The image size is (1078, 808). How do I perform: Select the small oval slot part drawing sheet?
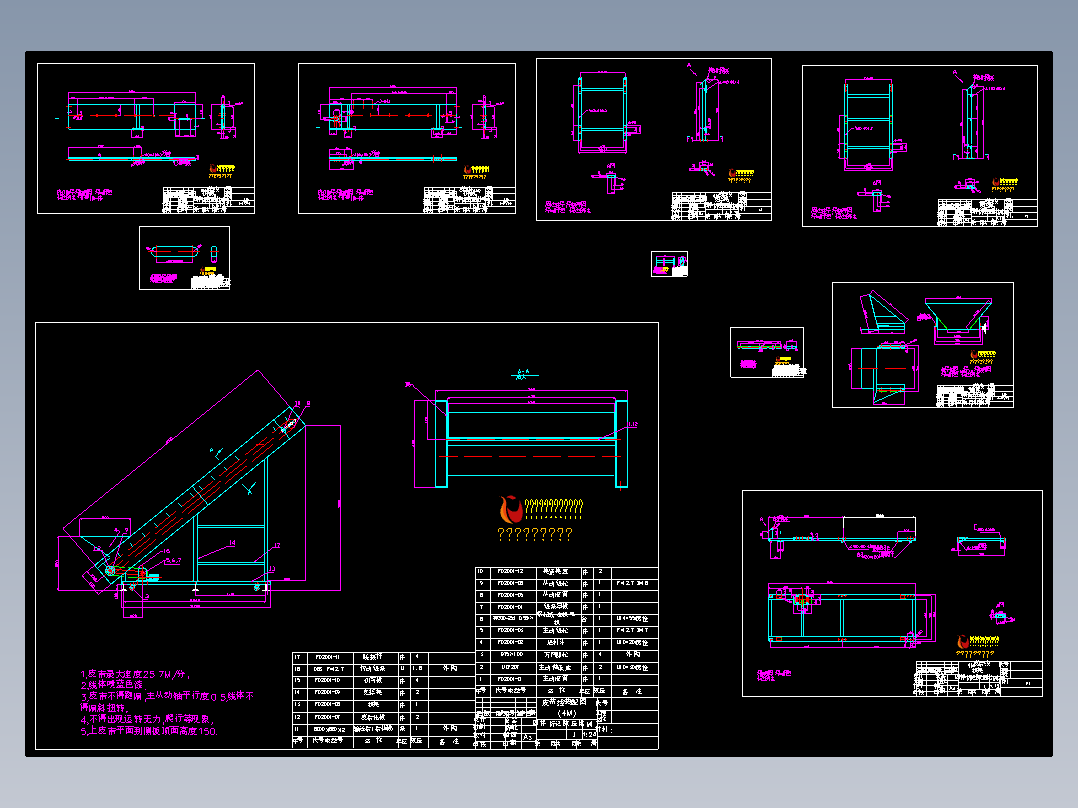pyautogui.click(x=184, y=258)
